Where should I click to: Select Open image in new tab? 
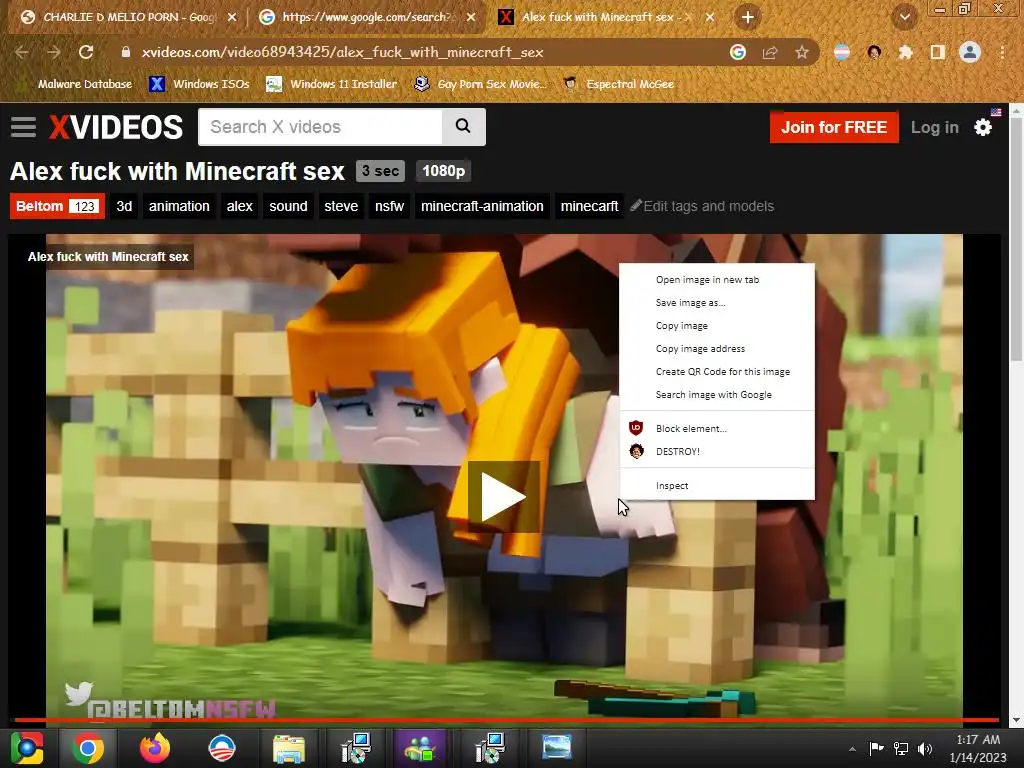click(716, 280)
